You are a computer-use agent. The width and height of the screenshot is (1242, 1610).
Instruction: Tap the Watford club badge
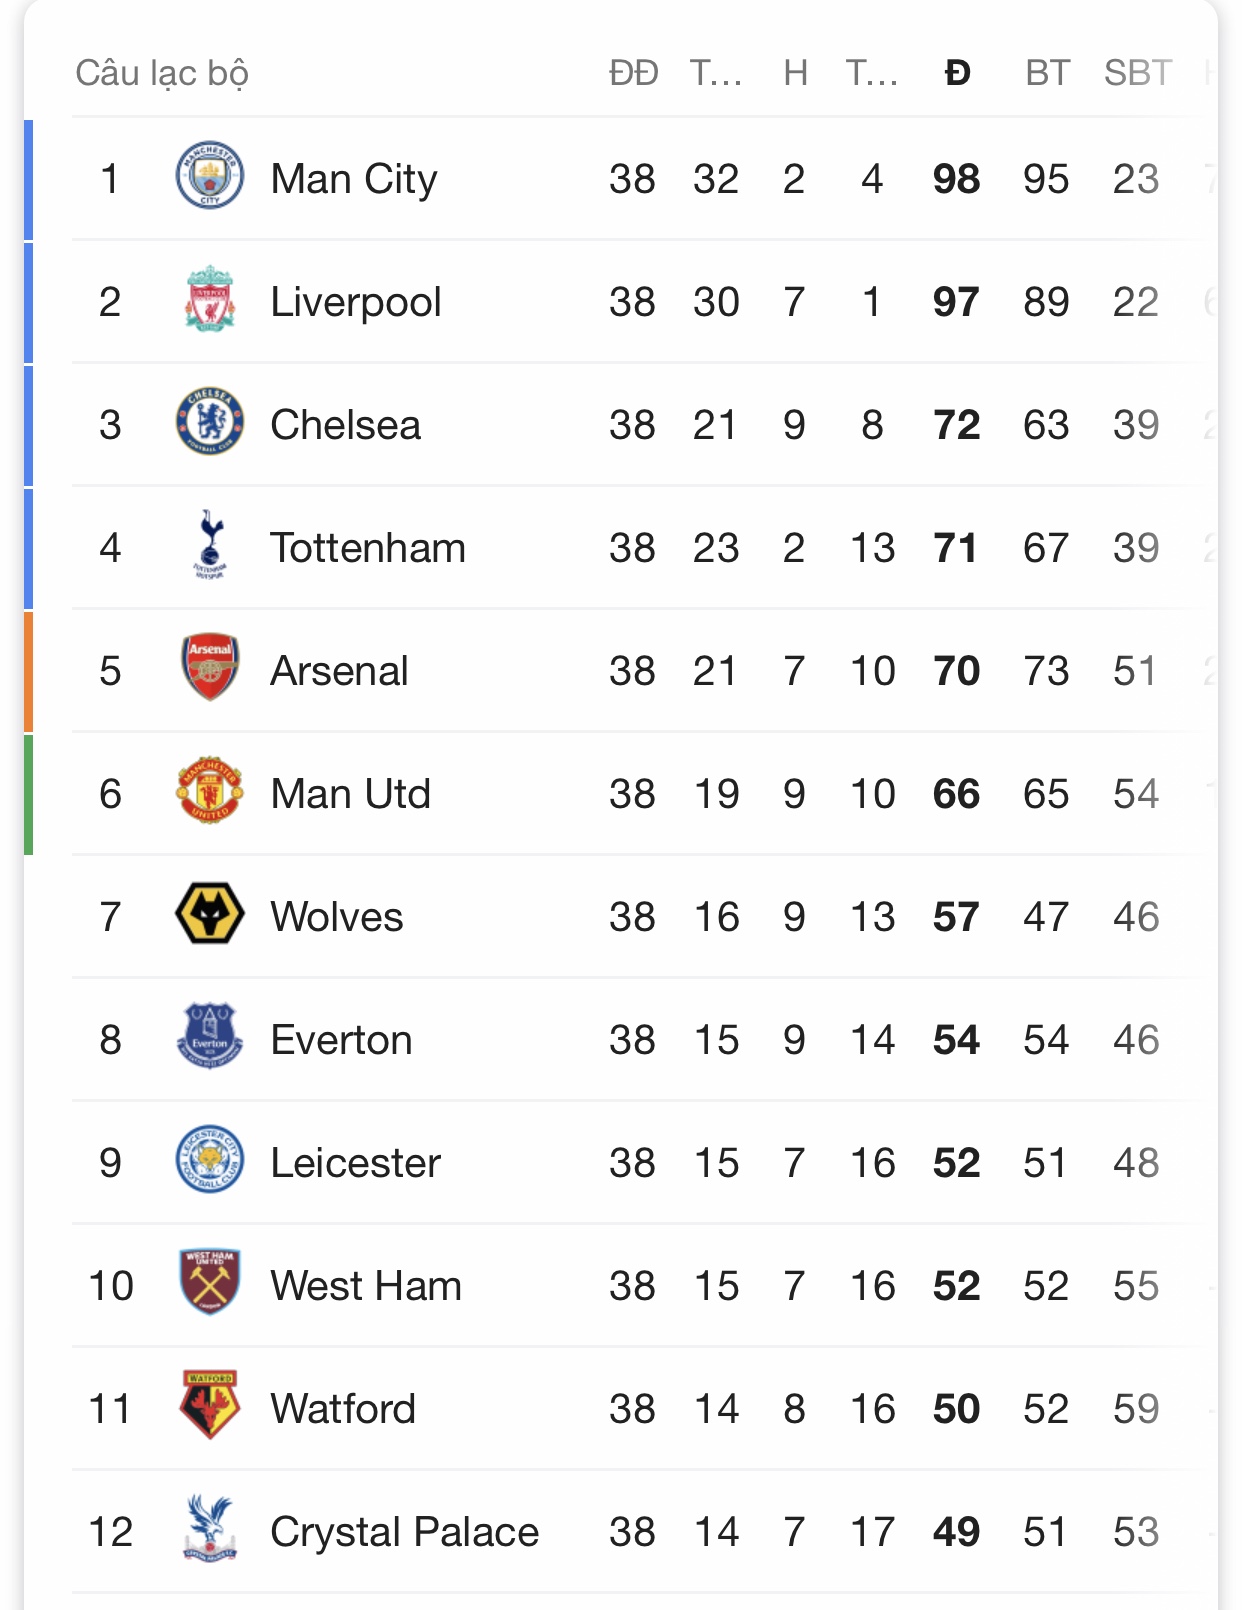pos(209,1406)
